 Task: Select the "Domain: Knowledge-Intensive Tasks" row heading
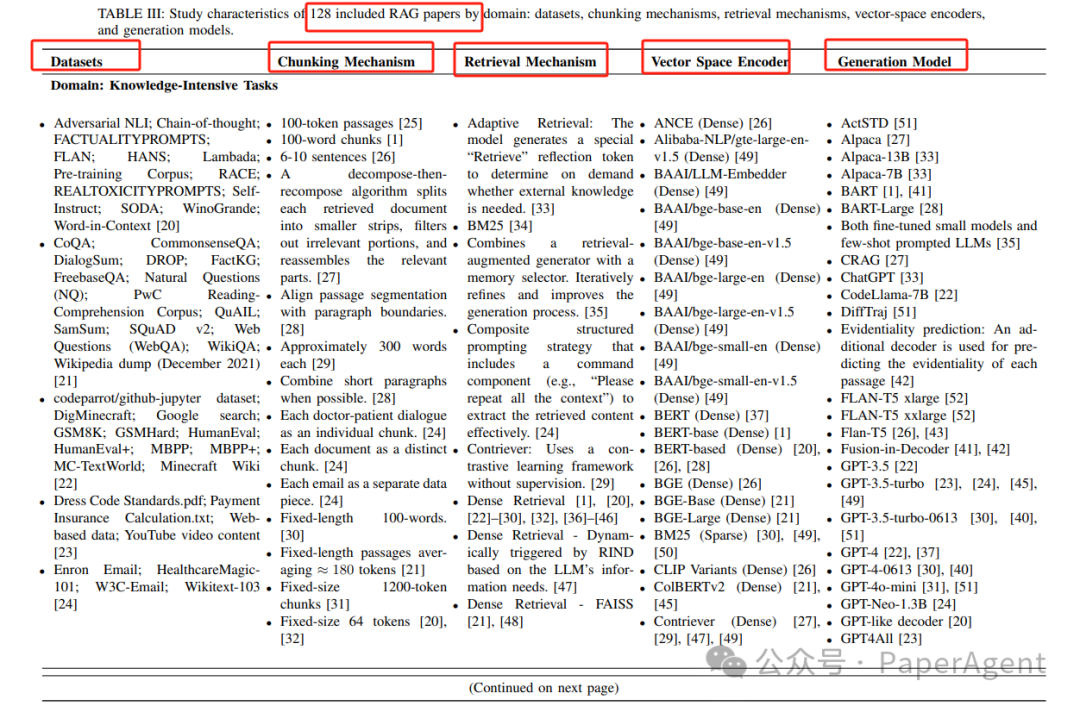pos(164,85)
